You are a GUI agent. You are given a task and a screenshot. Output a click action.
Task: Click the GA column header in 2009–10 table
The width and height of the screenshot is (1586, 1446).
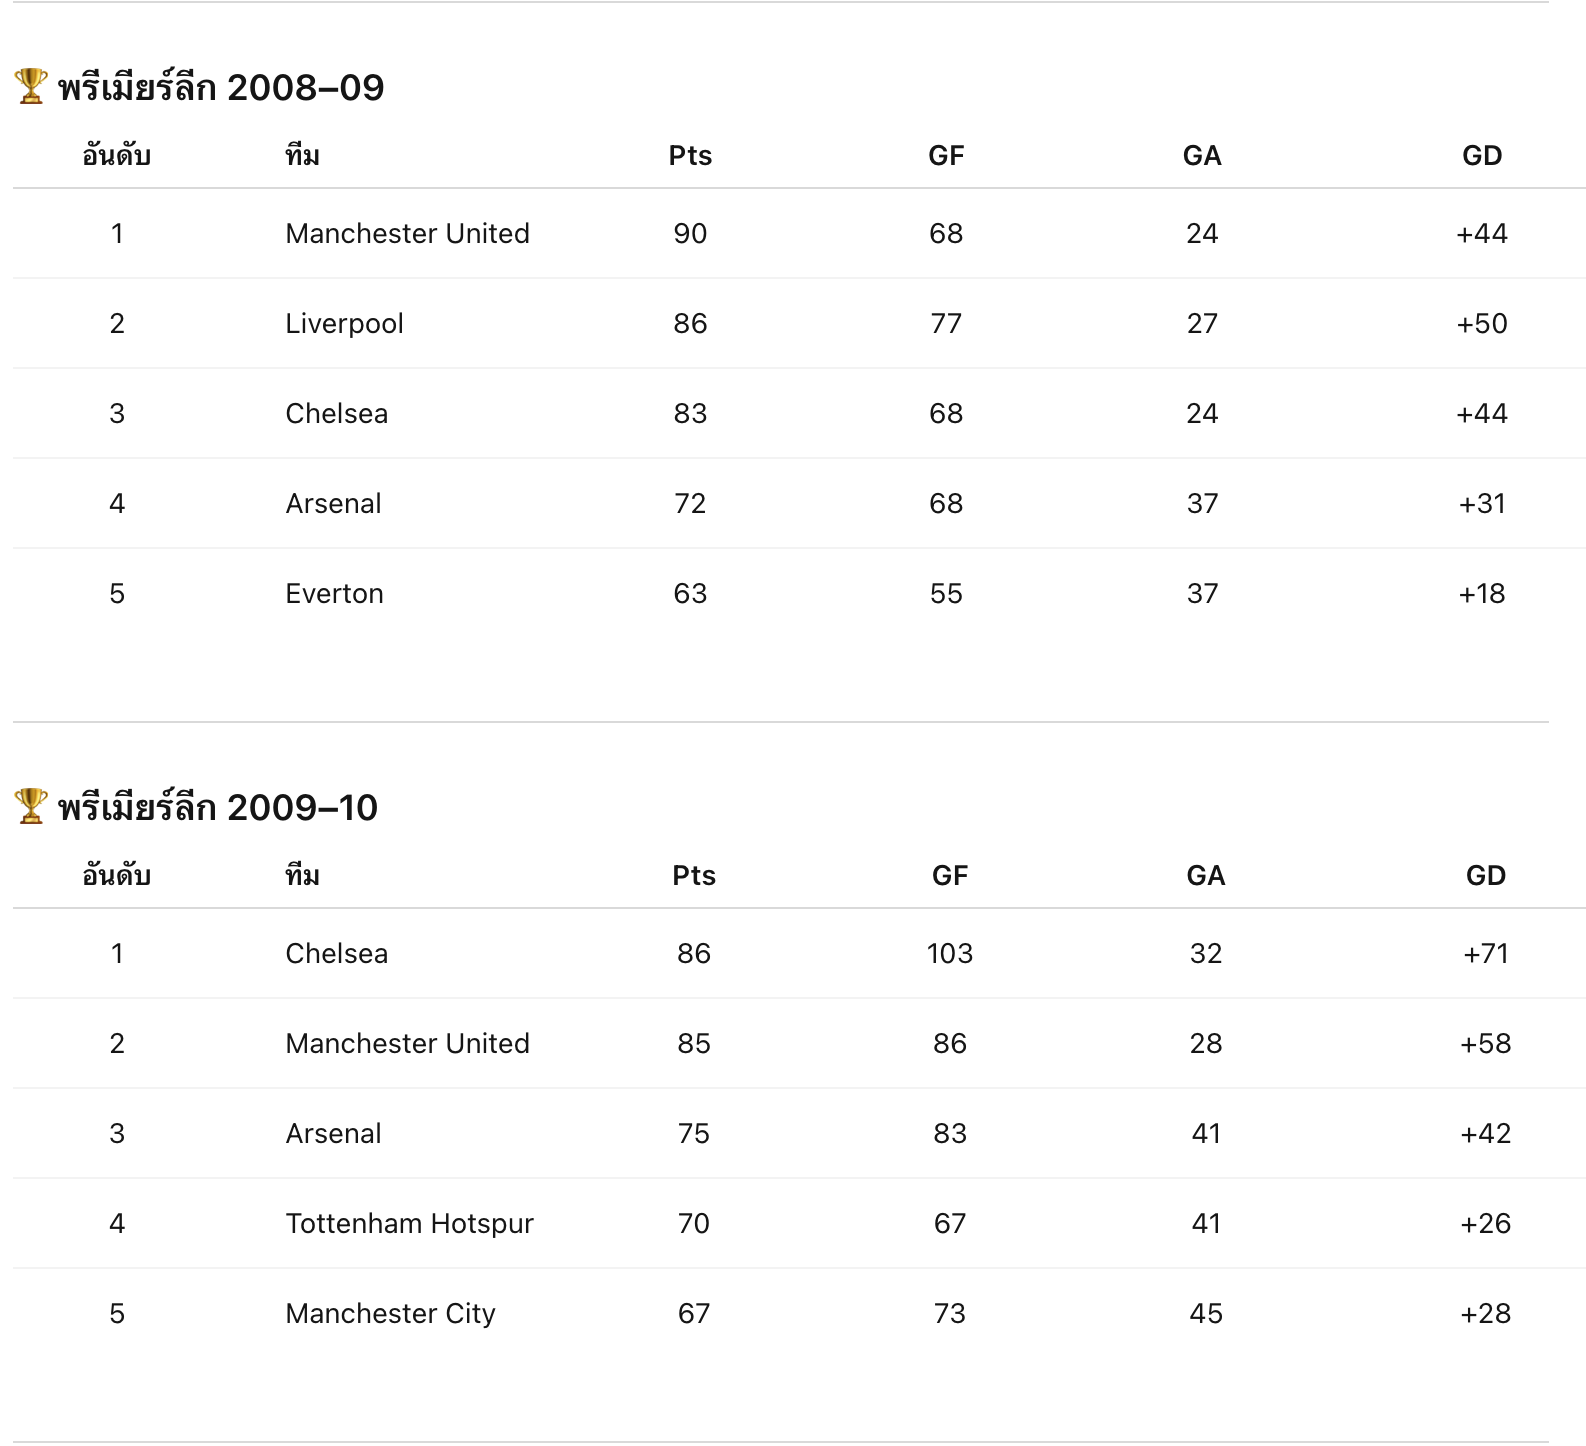click(x=1205, y=876)
